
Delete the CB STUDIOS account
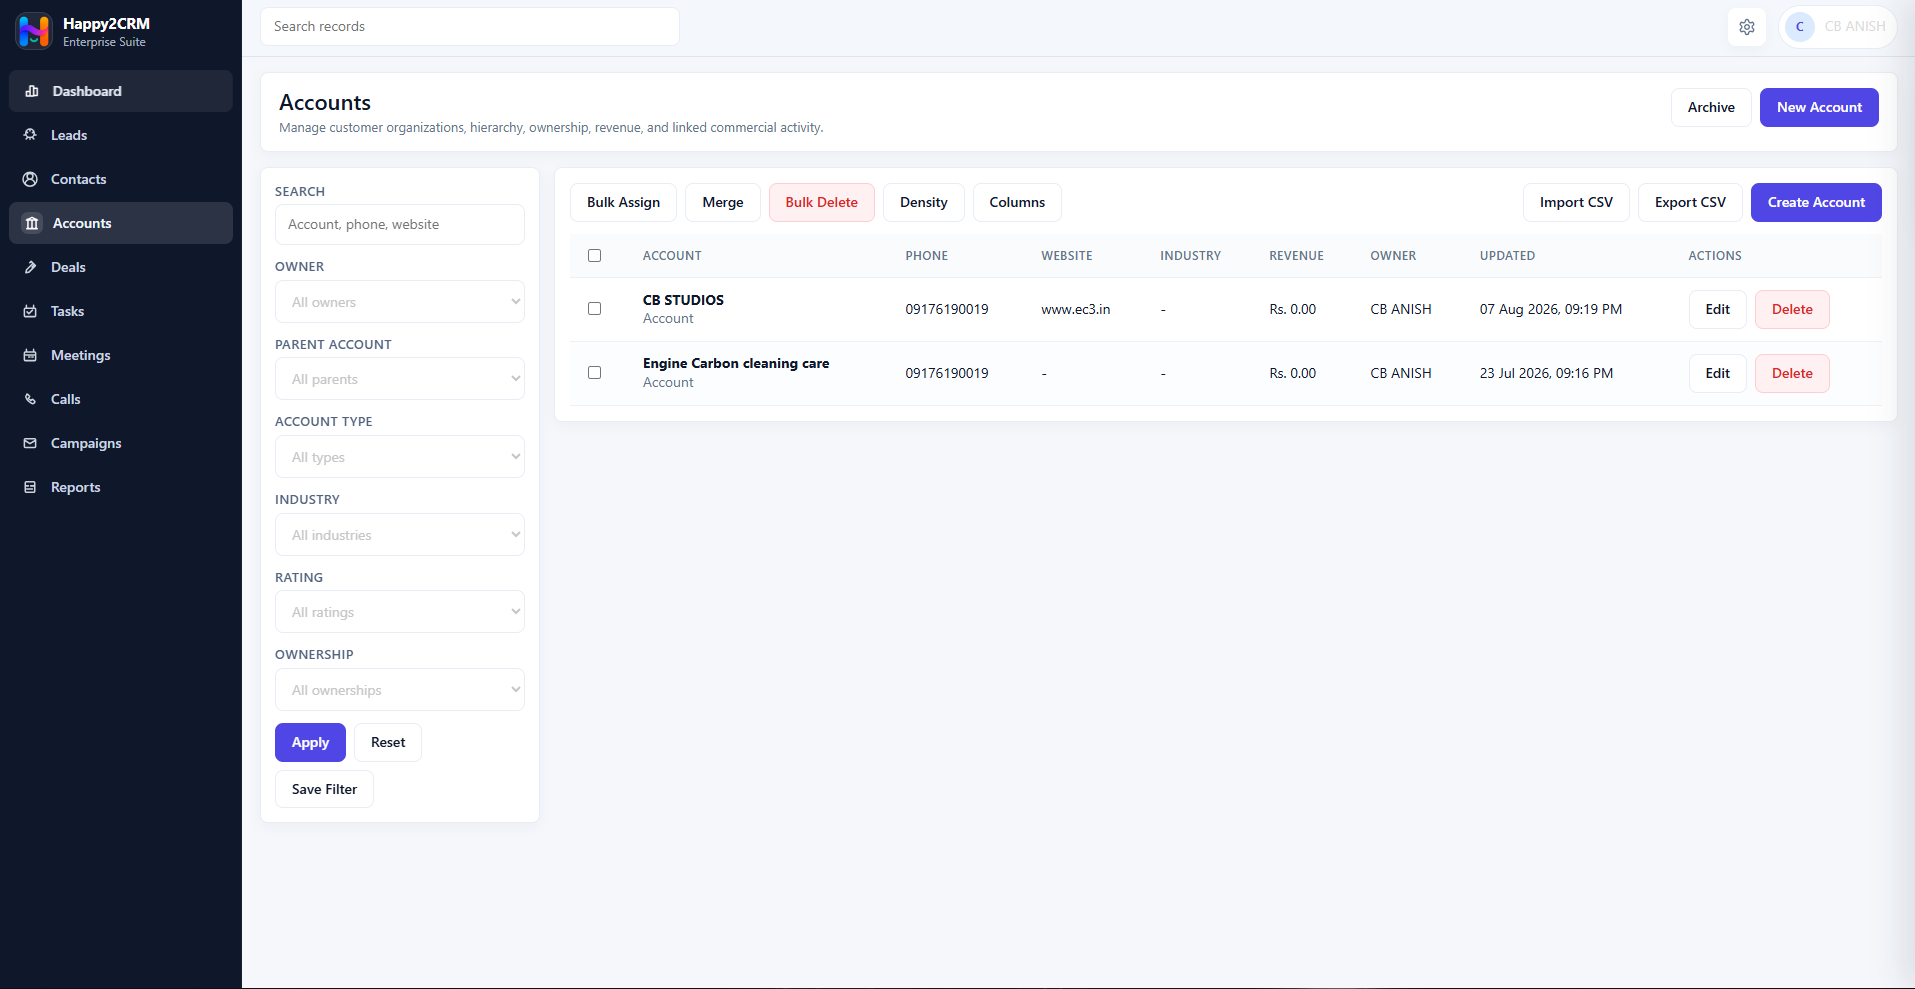tap(1792, 309)
